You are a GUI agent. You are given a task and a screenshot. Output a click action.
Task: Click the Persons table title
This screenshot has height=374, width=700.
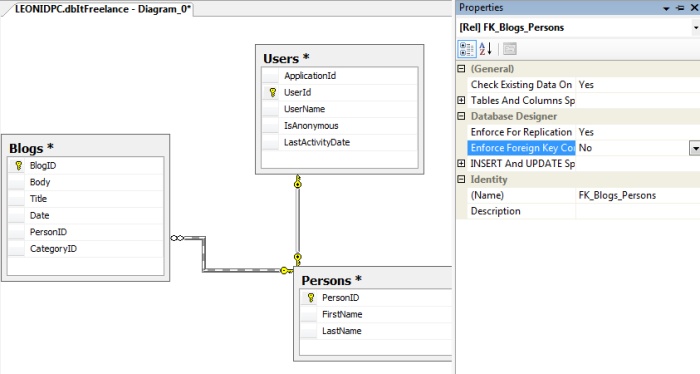[x=331, y=280]
